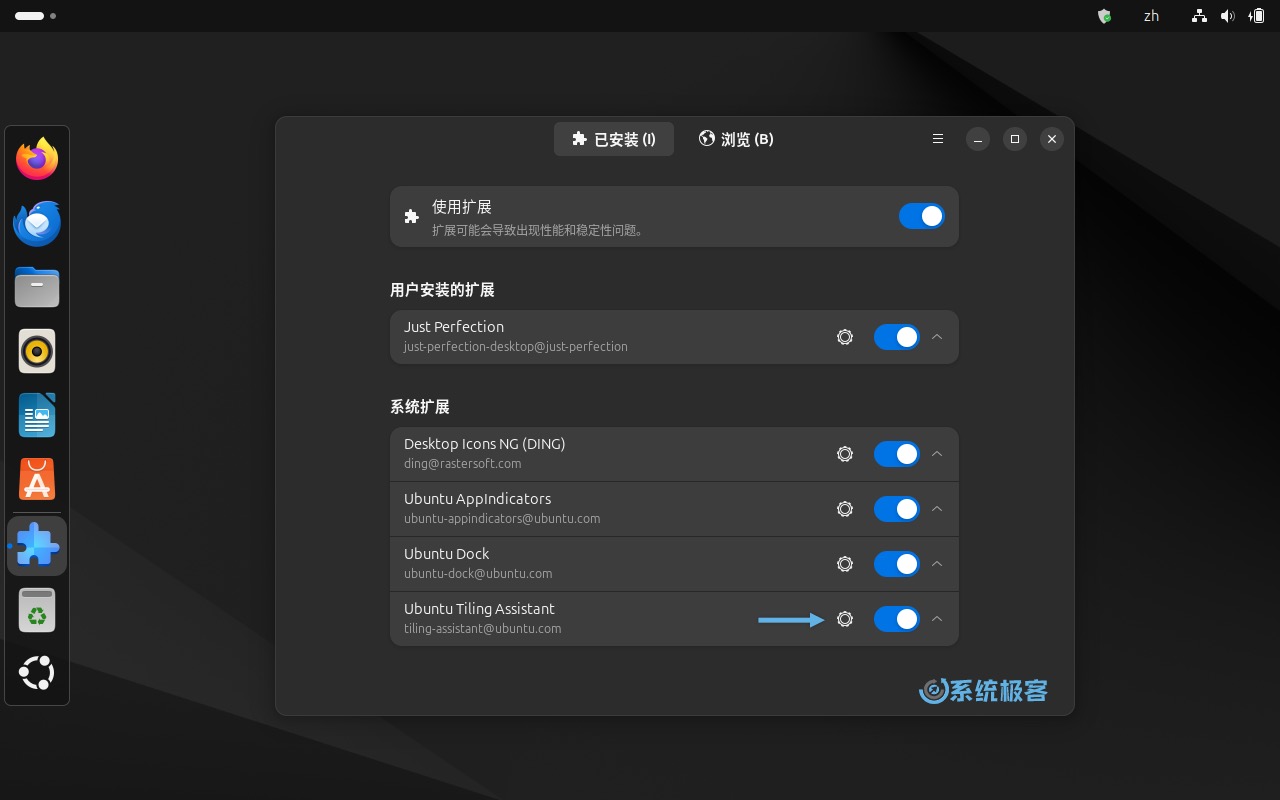Click the Ubuntu Tiling Assistant name

click(479, 609)
